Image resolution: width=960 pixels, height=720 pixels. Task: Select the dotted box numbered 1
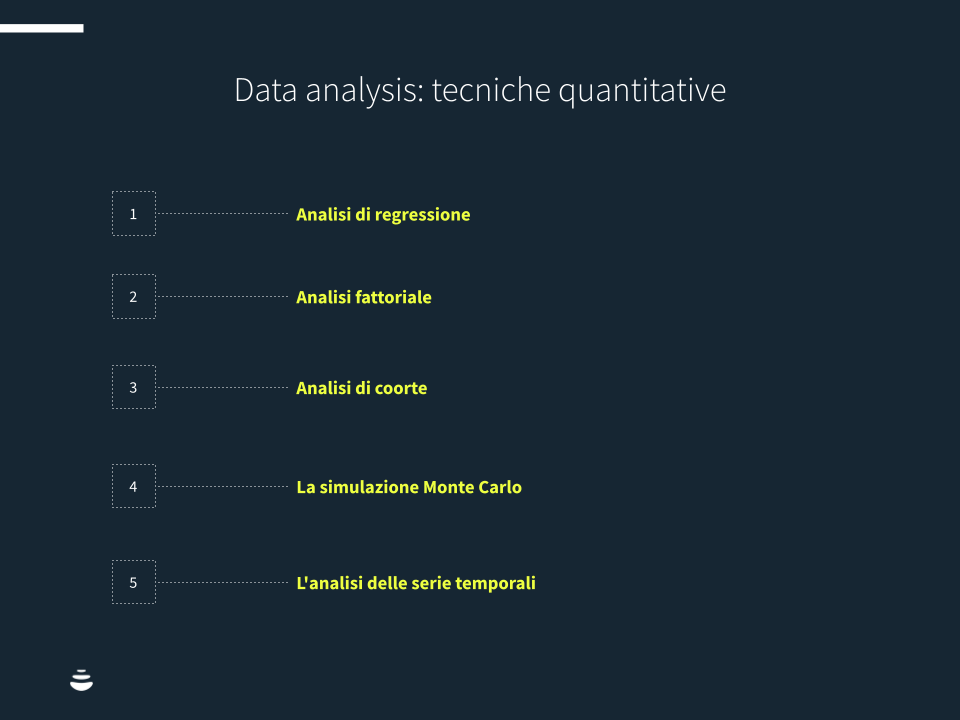(x=134, y=214)
